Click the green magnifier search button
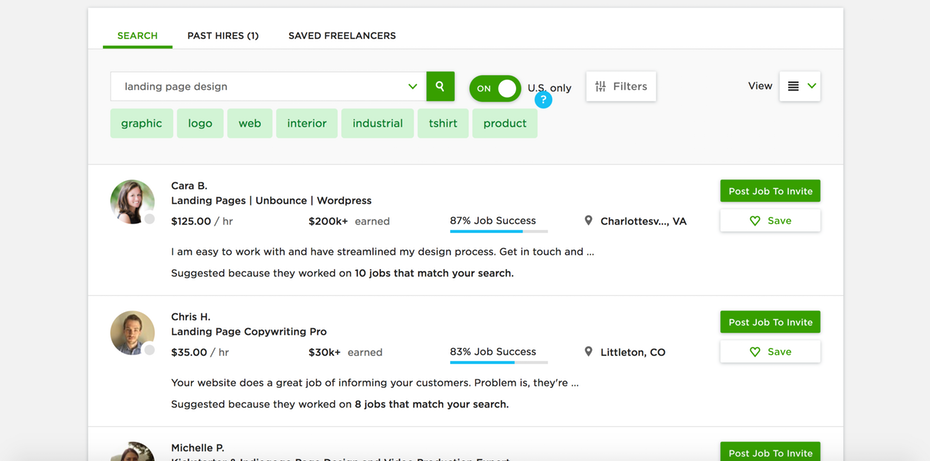Image resolution: width=930 pixels, height=461 pixels. pos(440,87)
